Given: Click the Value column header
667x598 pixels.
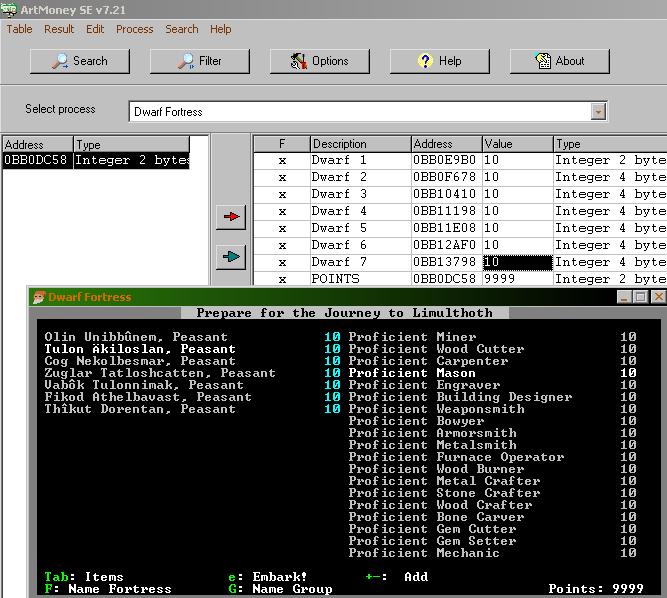Looking at the screenshot, I should (x=517, y=144).
